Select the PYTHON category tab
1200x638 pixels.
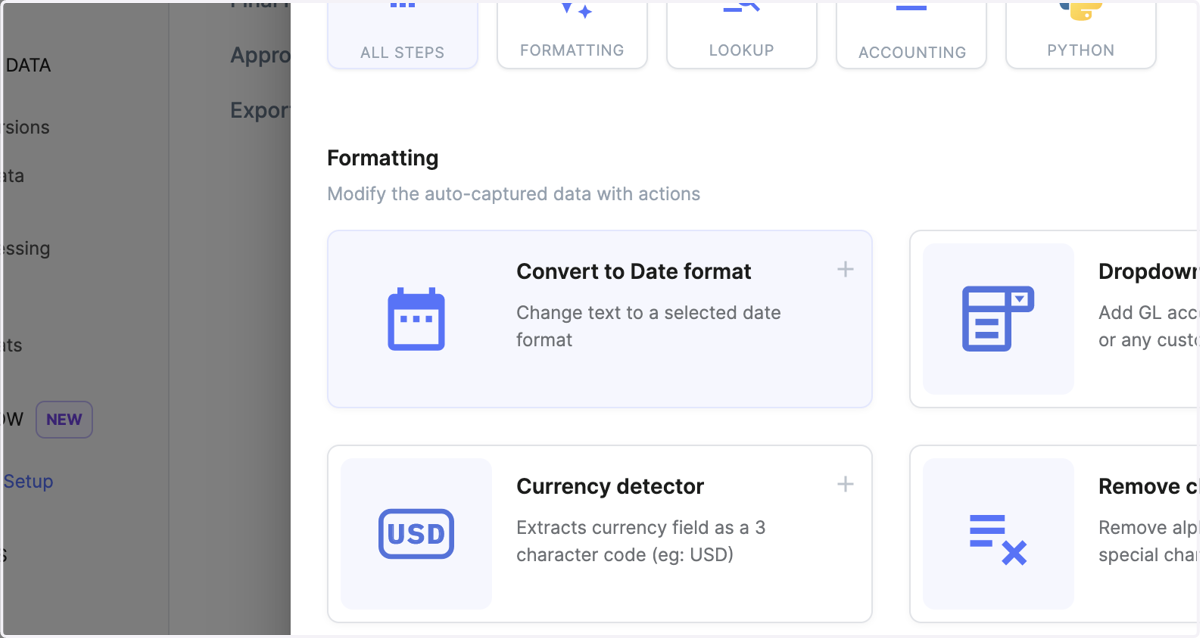tap(1081, 35)
